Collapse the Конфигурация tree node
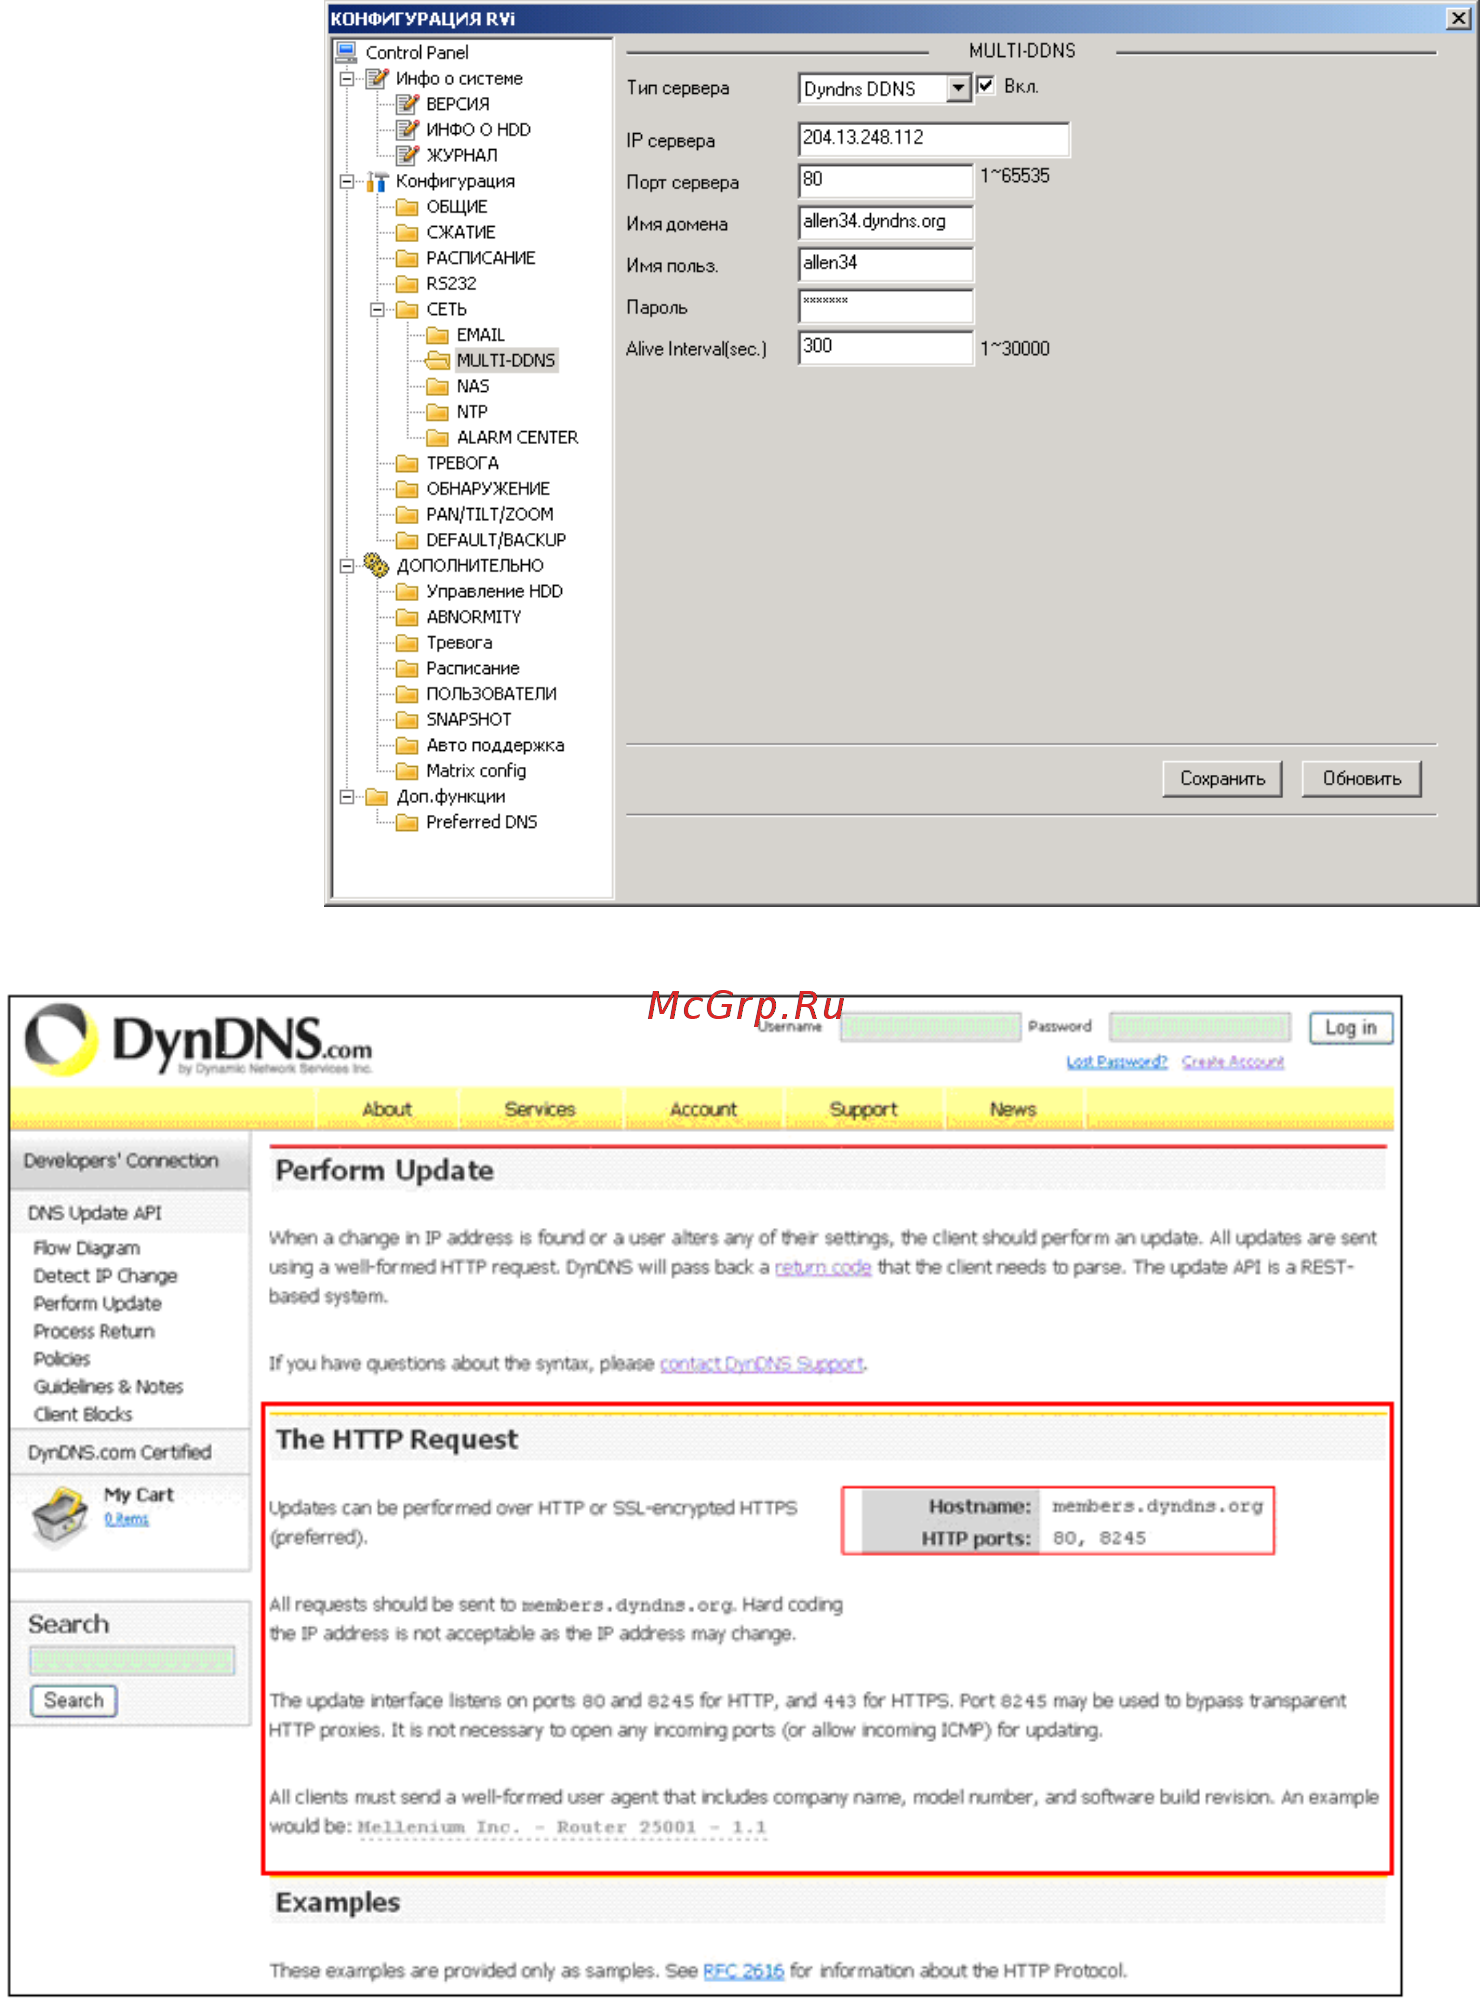 tap(346, 181)
